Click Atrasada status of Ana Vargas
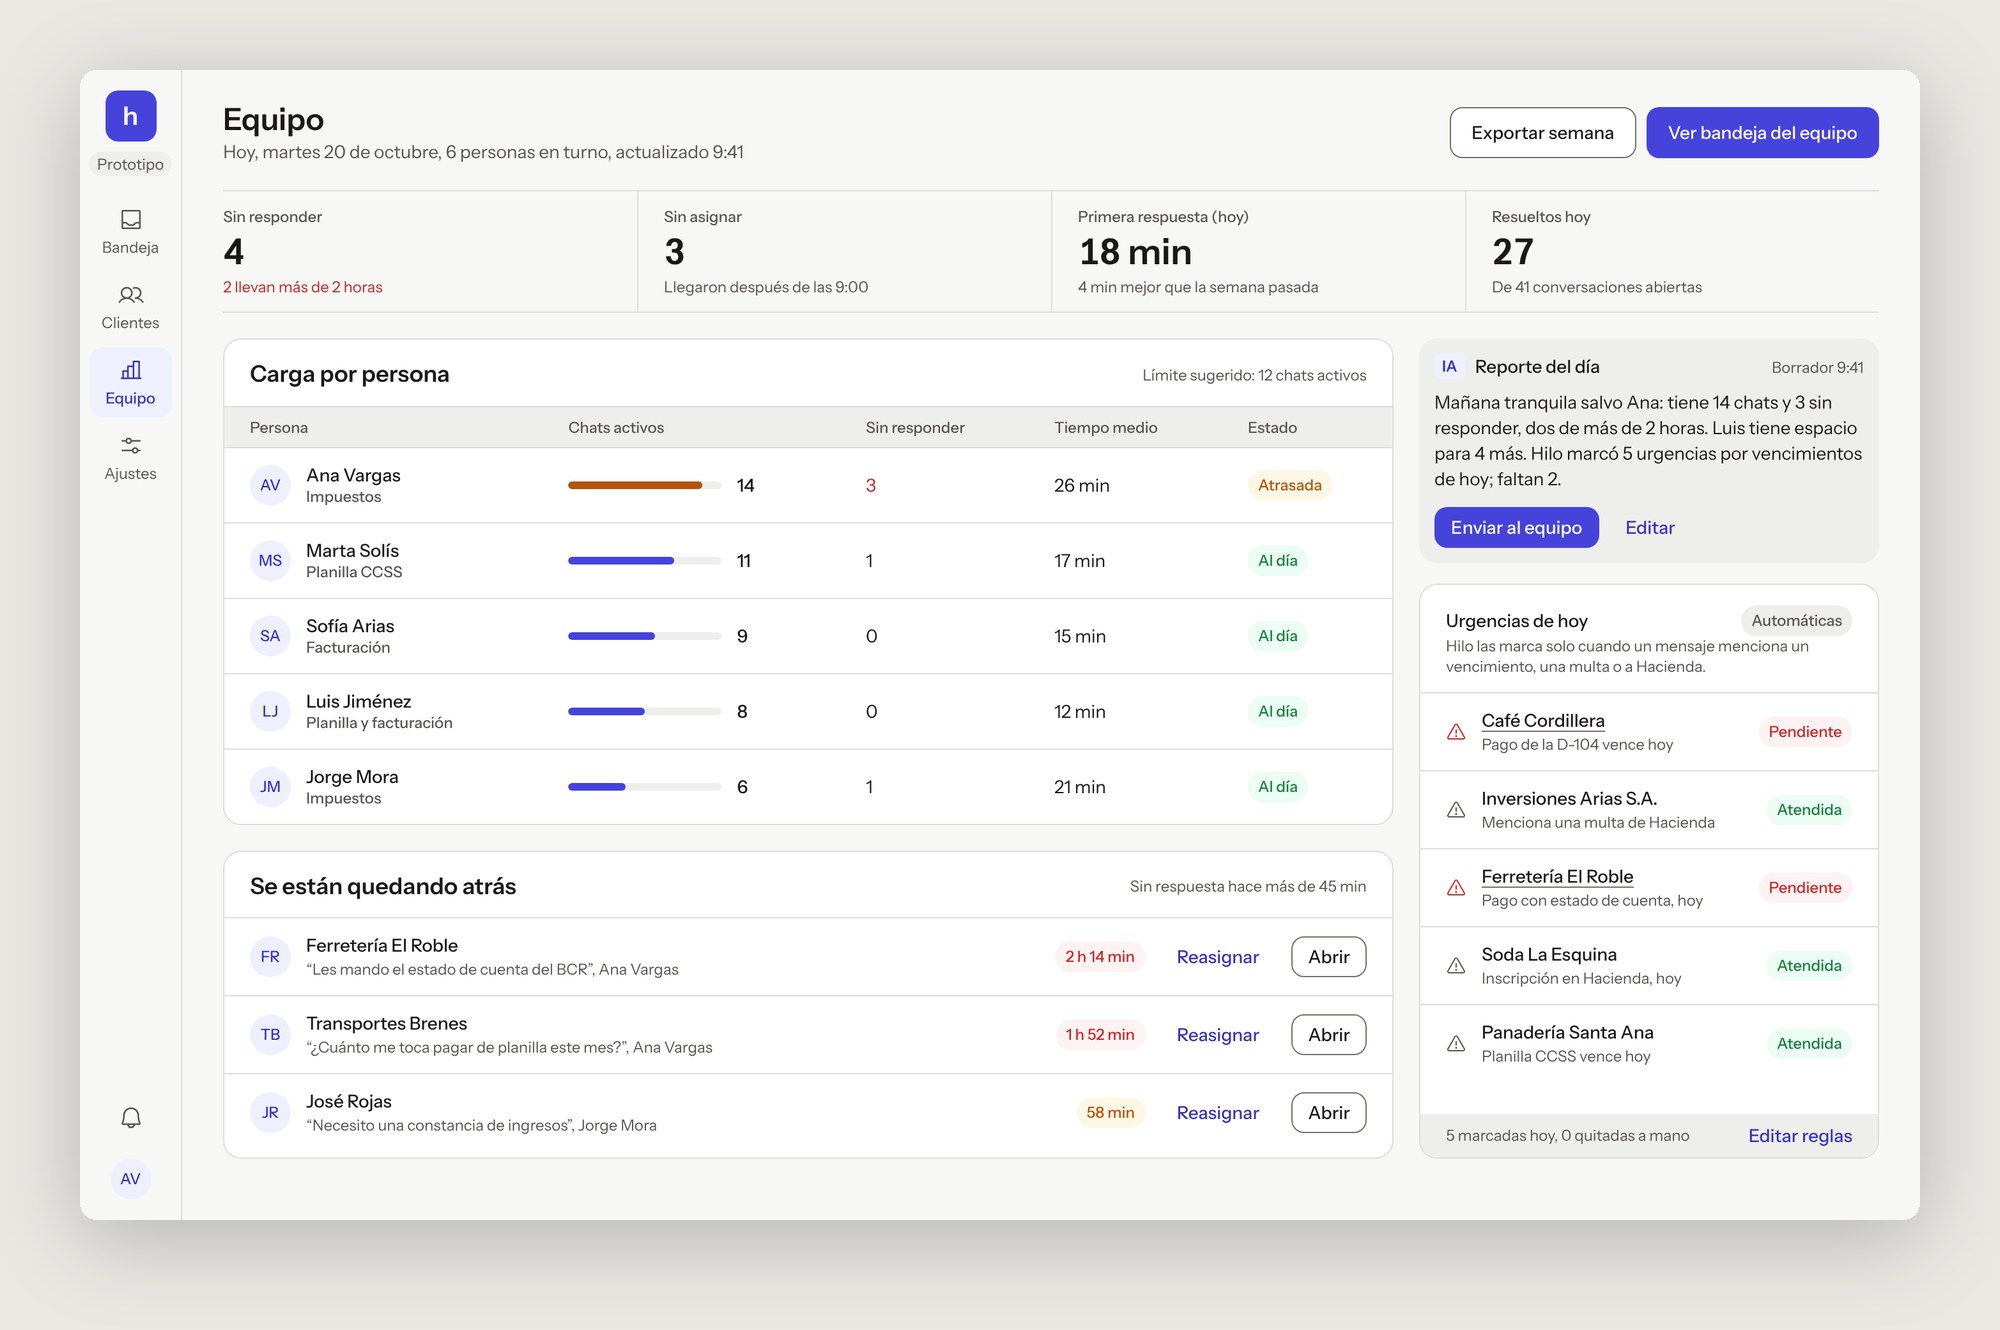2000x1330 pixels. 1289,485
